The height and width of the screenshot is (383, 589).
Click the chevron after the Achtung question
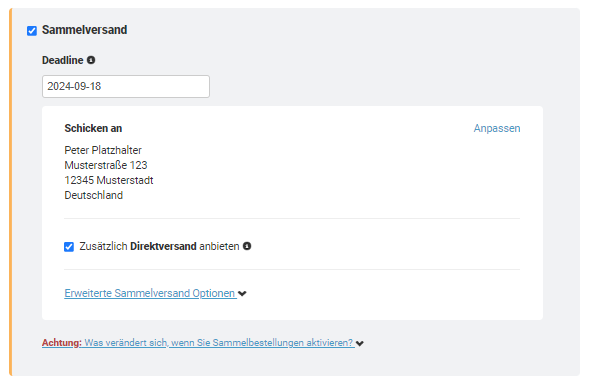[360, 343]
